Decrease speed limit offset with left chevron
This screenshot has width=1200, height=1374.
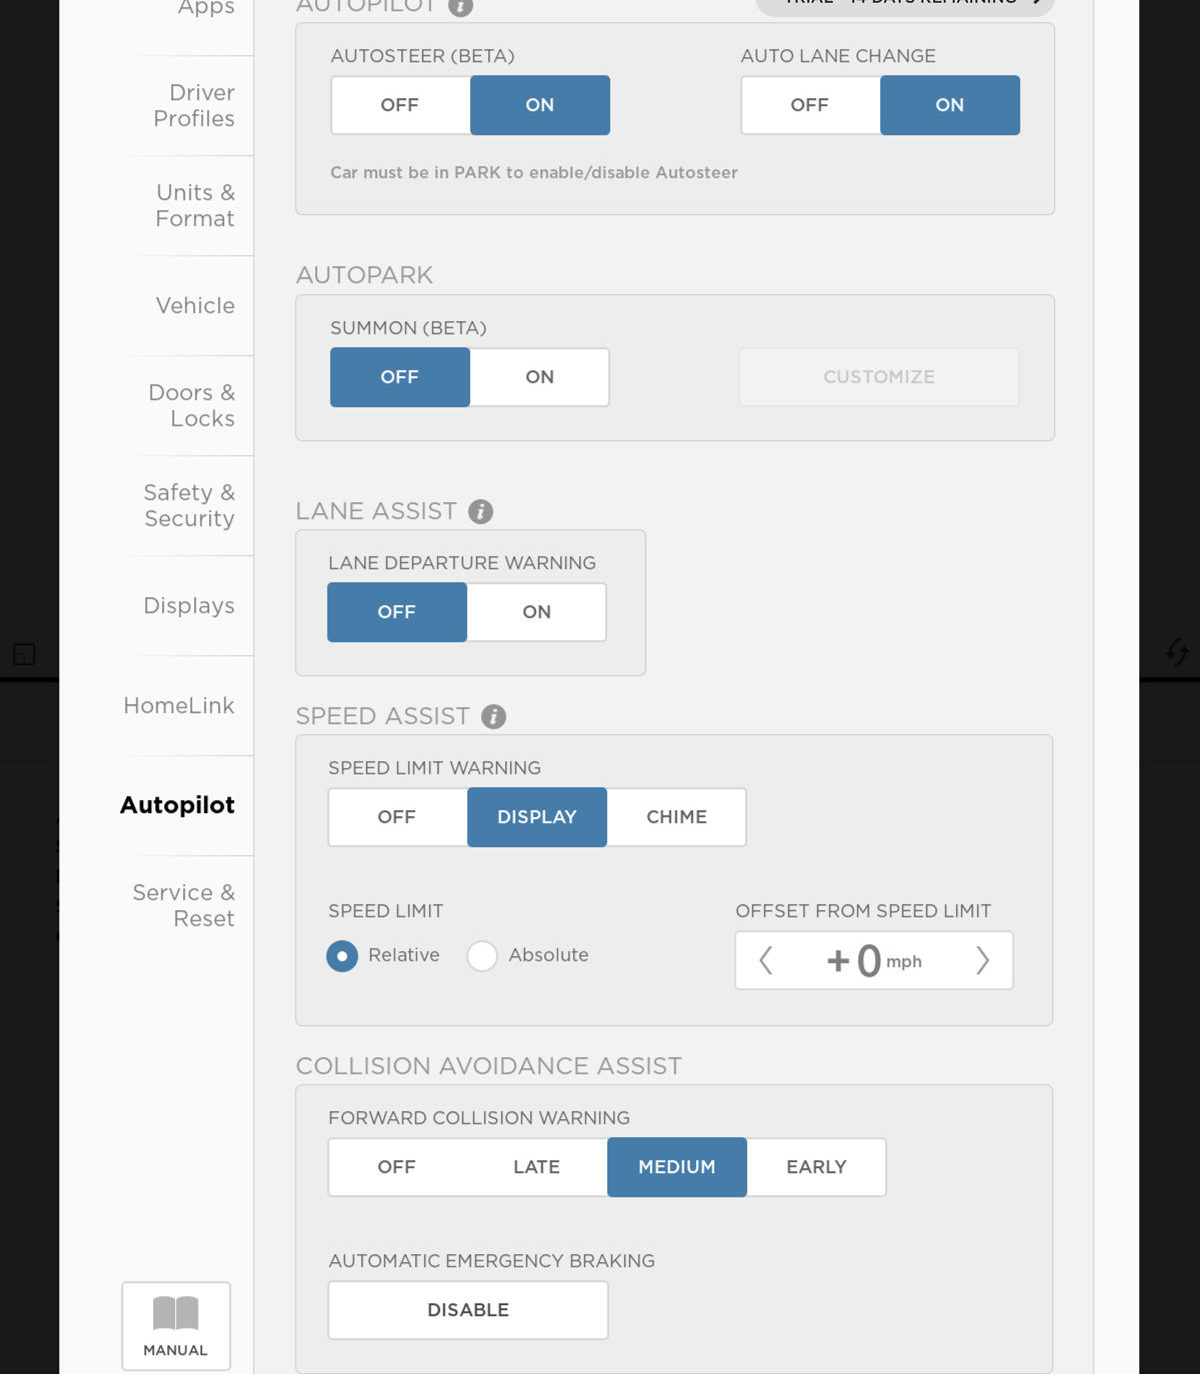coord(766,961)
